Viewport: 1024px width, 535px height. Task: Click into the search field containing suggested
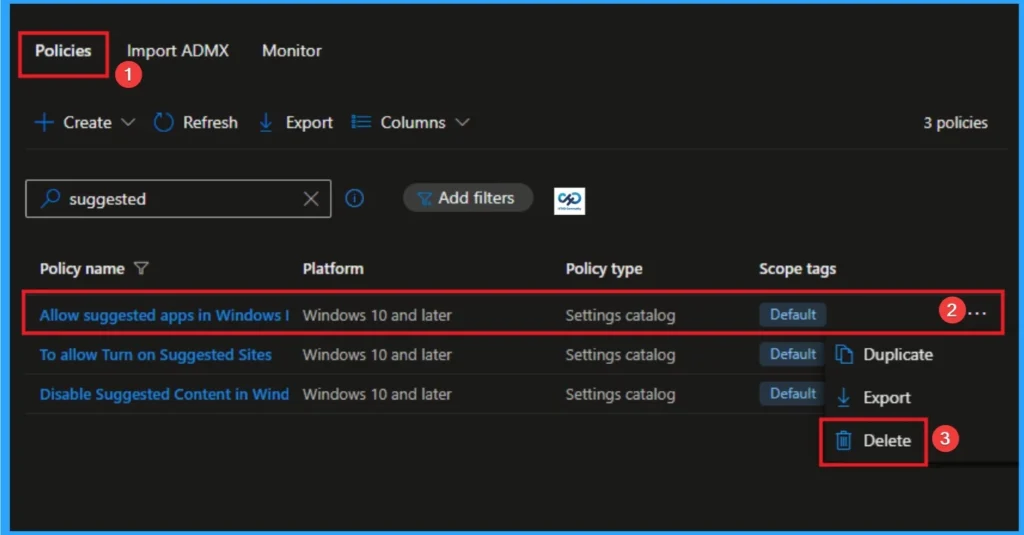pyautogui.click(x=178, y=199)
